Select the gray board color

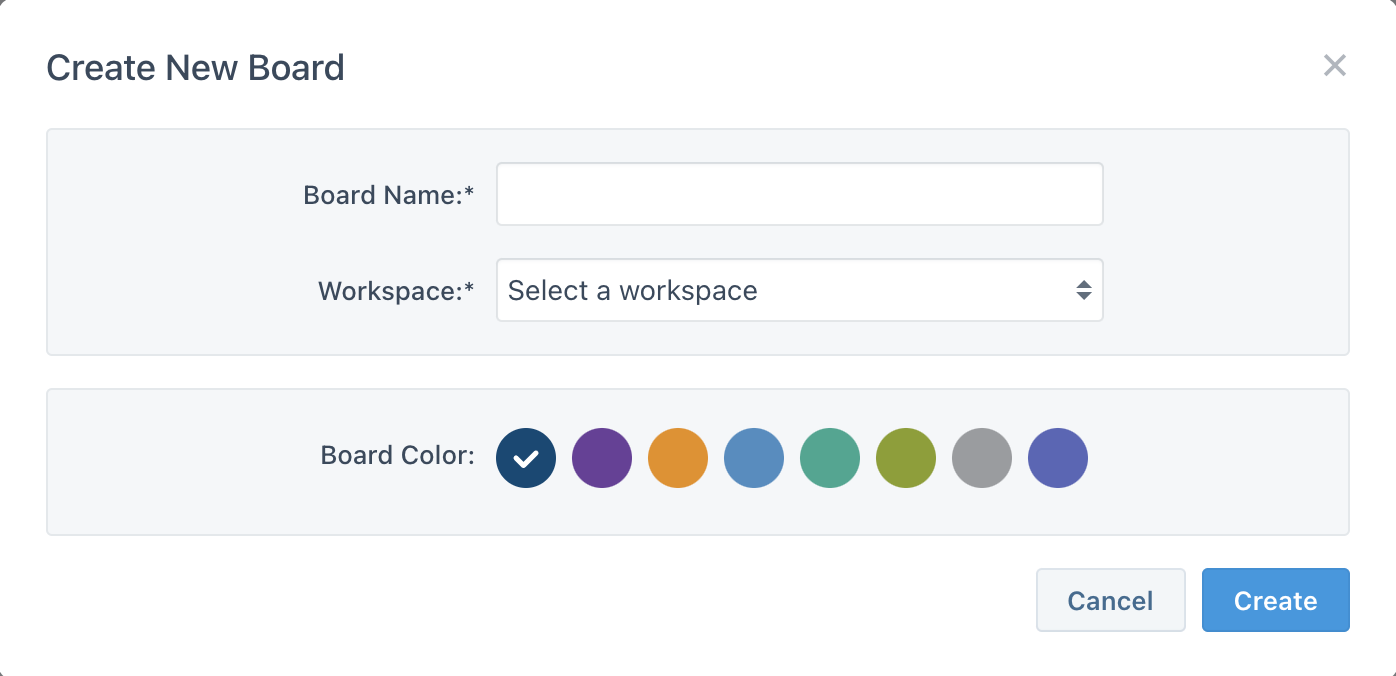pyautogui.click(x=982, y=458)
